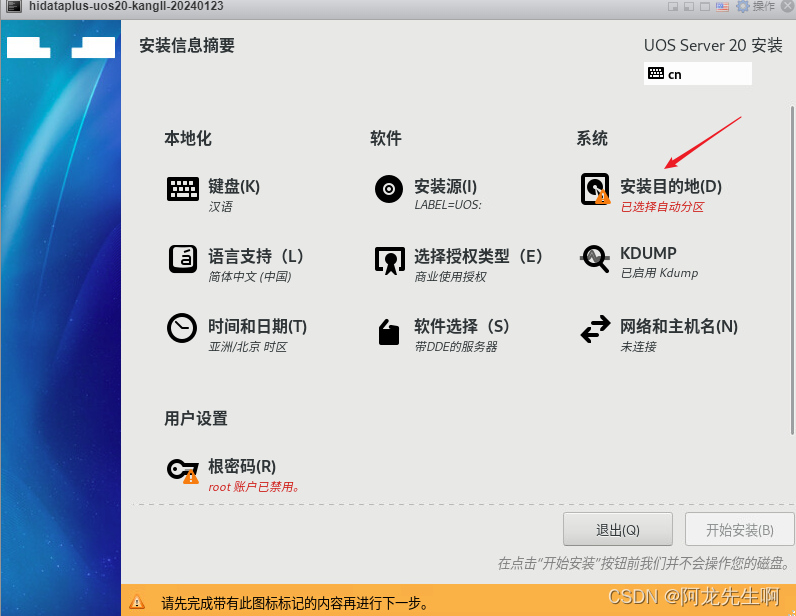Click the disc icon for 安装源

(389, 189)
